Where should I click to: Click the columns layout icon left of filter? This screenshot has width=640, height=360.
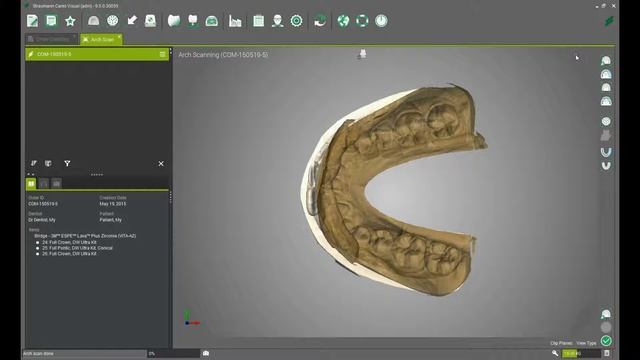[x=48, y=163]
